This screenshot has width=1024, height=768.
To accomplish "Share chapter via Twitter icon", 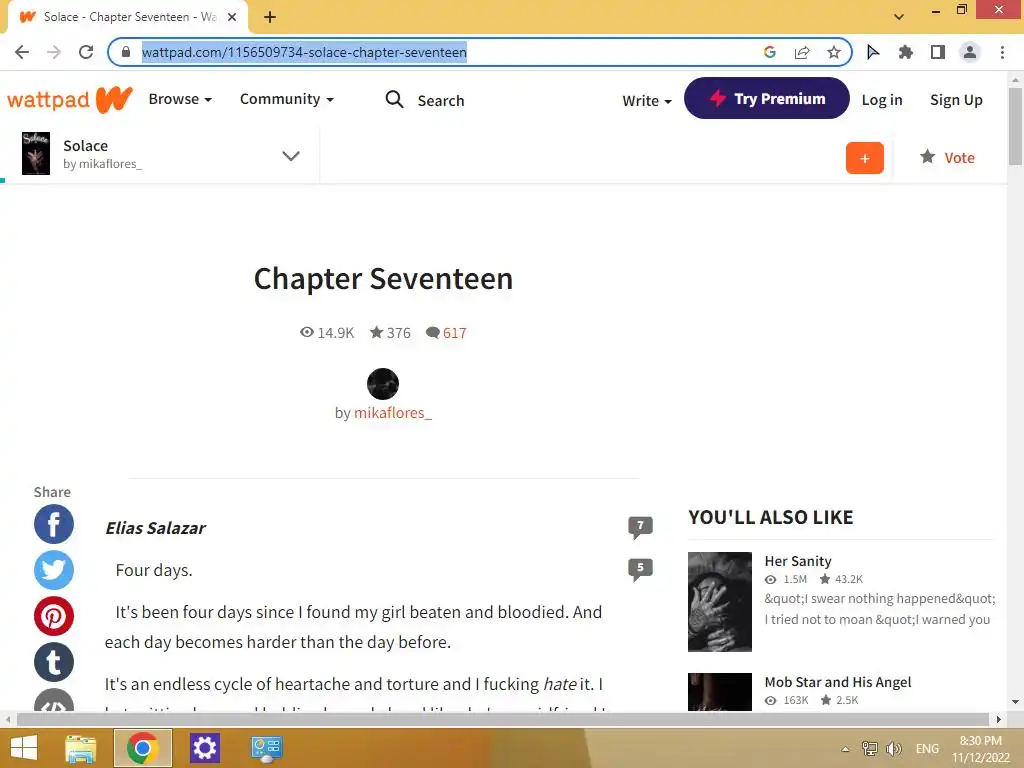I will [54, 570].
